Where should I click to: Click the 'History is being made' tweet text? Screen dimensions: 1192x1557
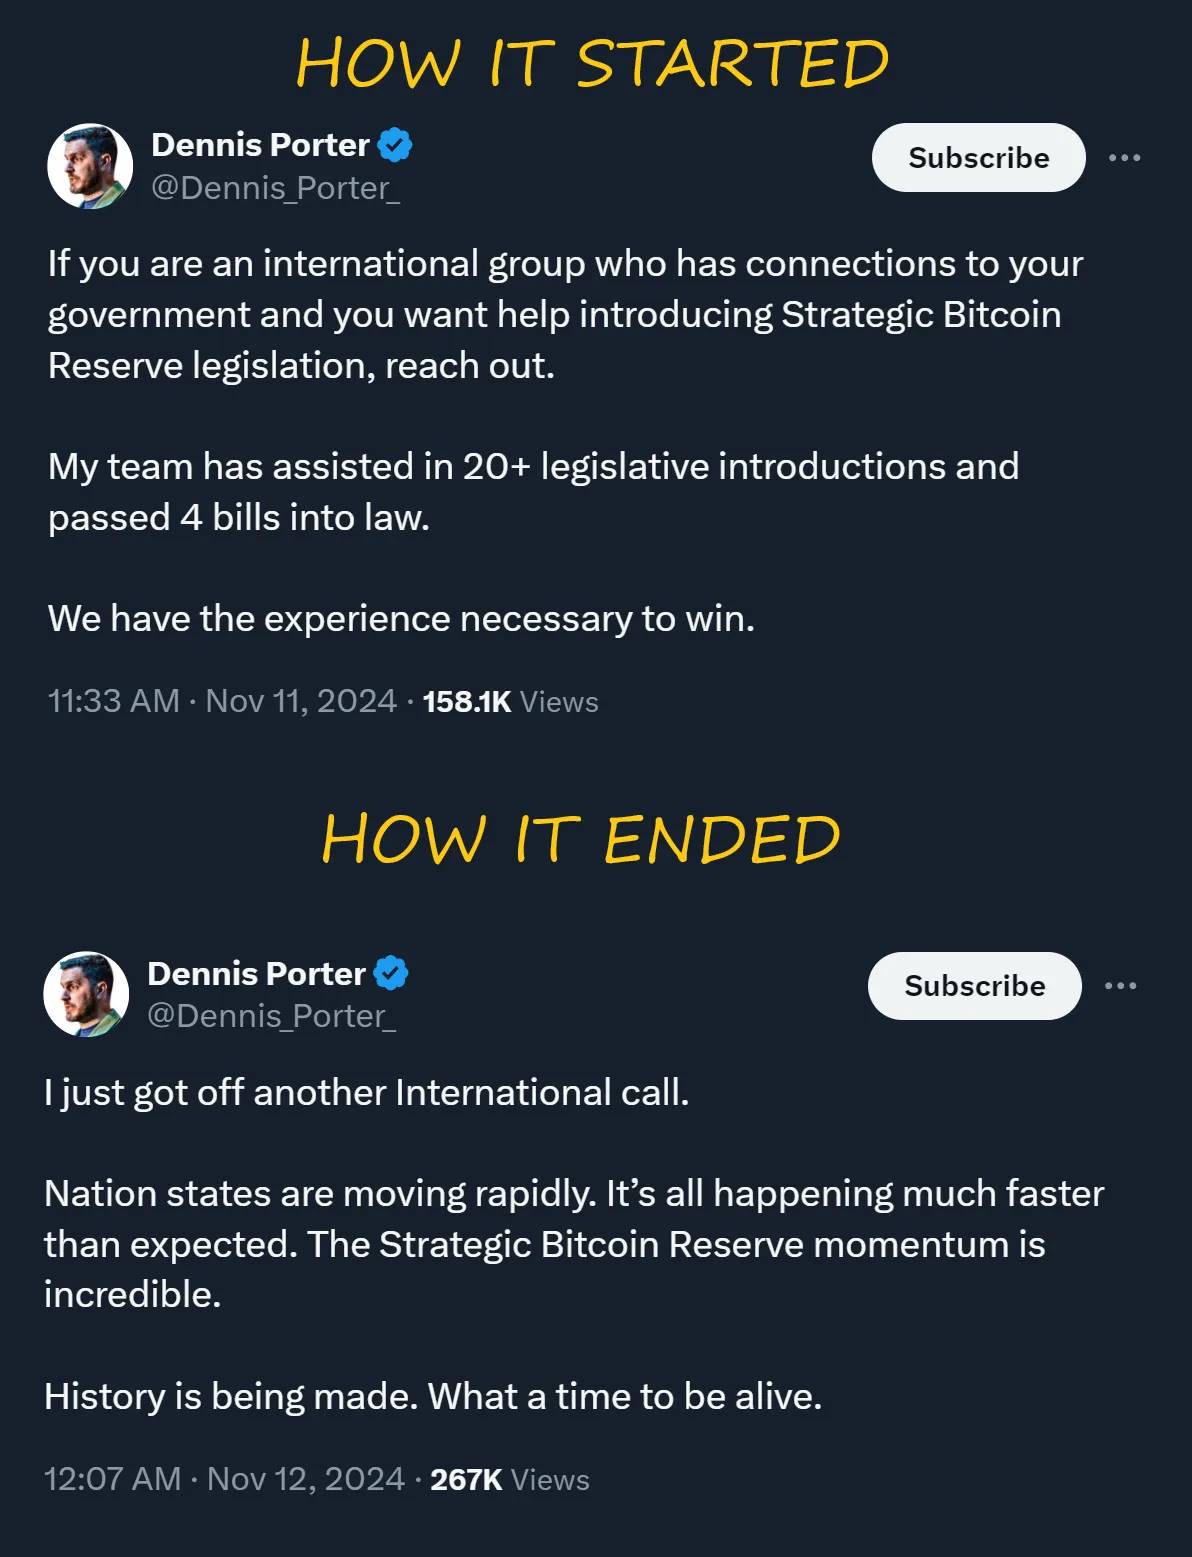pos(432,1396)
